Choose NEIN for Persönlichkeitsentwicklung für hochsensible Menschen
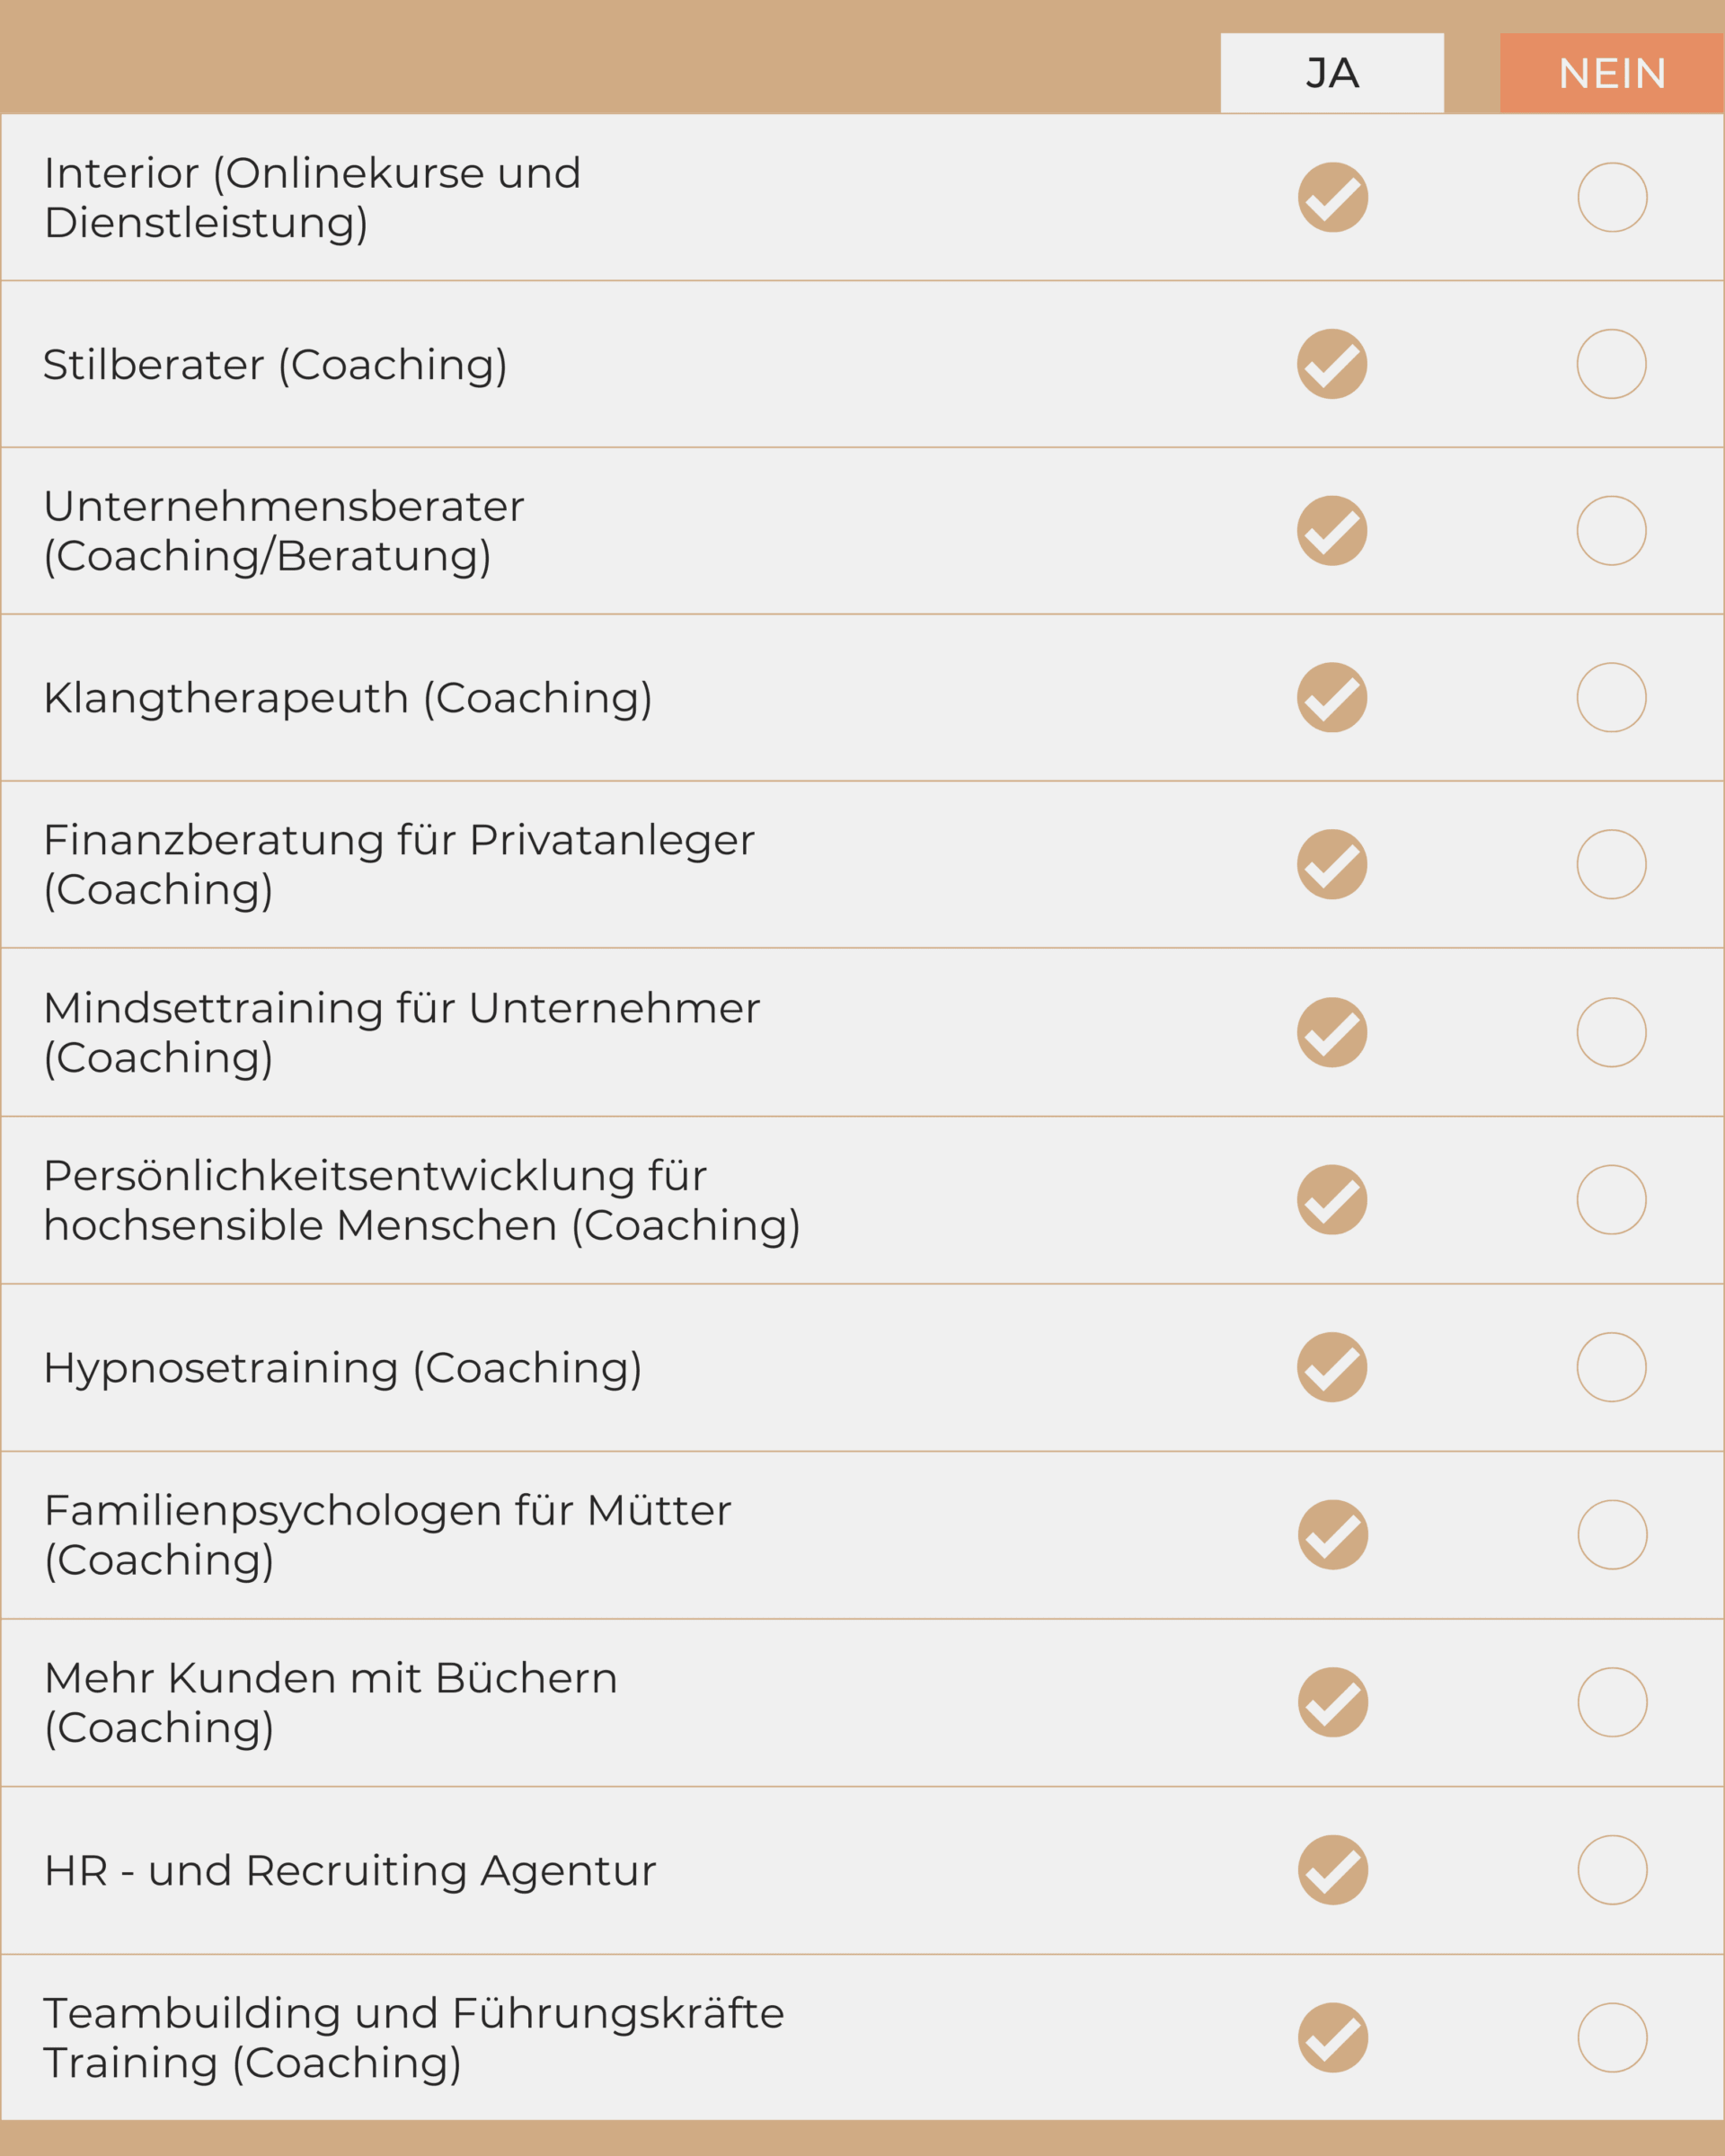 [x=1611, y=1200]
